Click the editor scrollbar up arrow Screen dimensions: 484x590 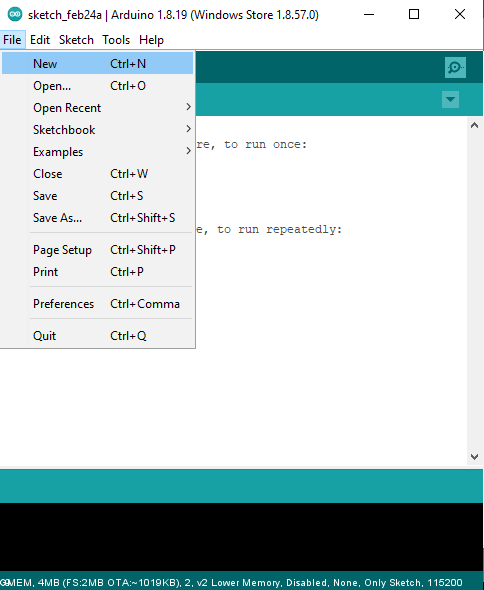point(475,126)
